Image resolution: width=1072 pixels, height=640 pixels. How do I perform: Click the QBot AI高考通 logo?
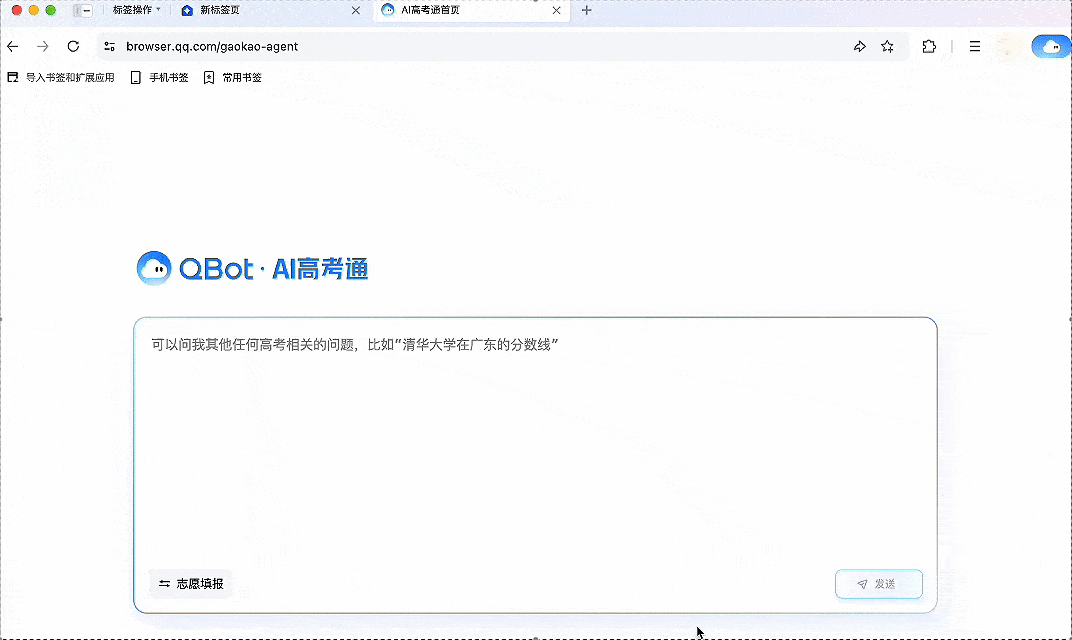[253, 269]
